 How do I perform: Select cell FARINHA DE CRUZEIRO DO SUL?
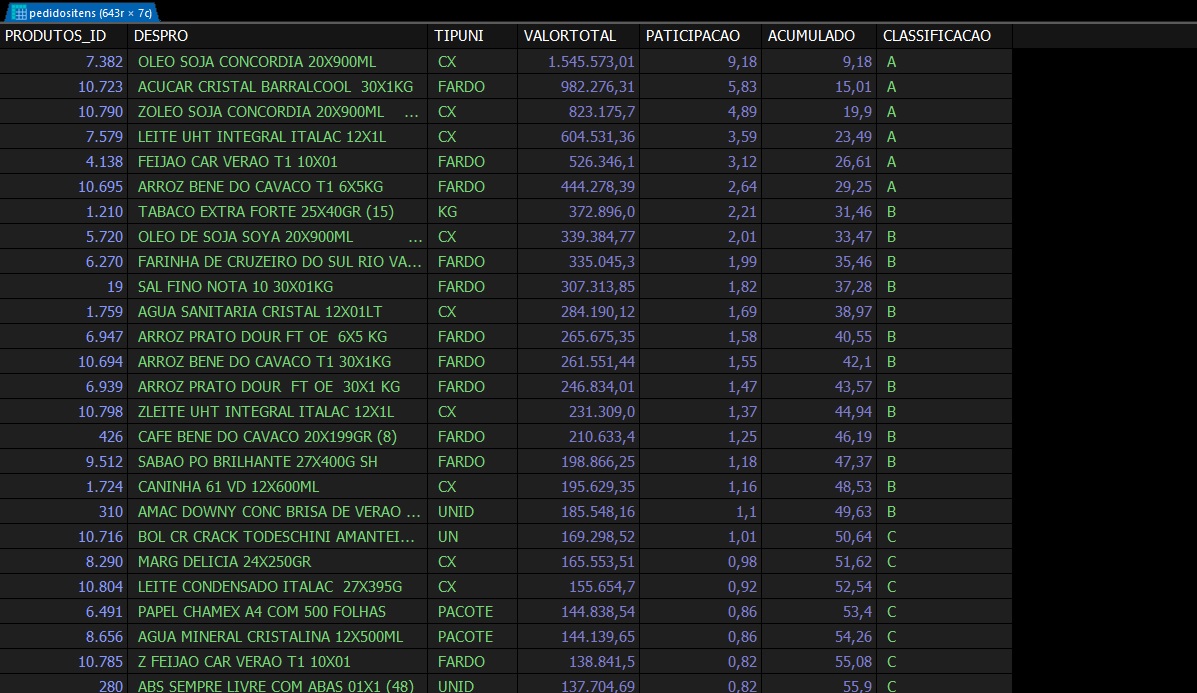coord(278,262)
